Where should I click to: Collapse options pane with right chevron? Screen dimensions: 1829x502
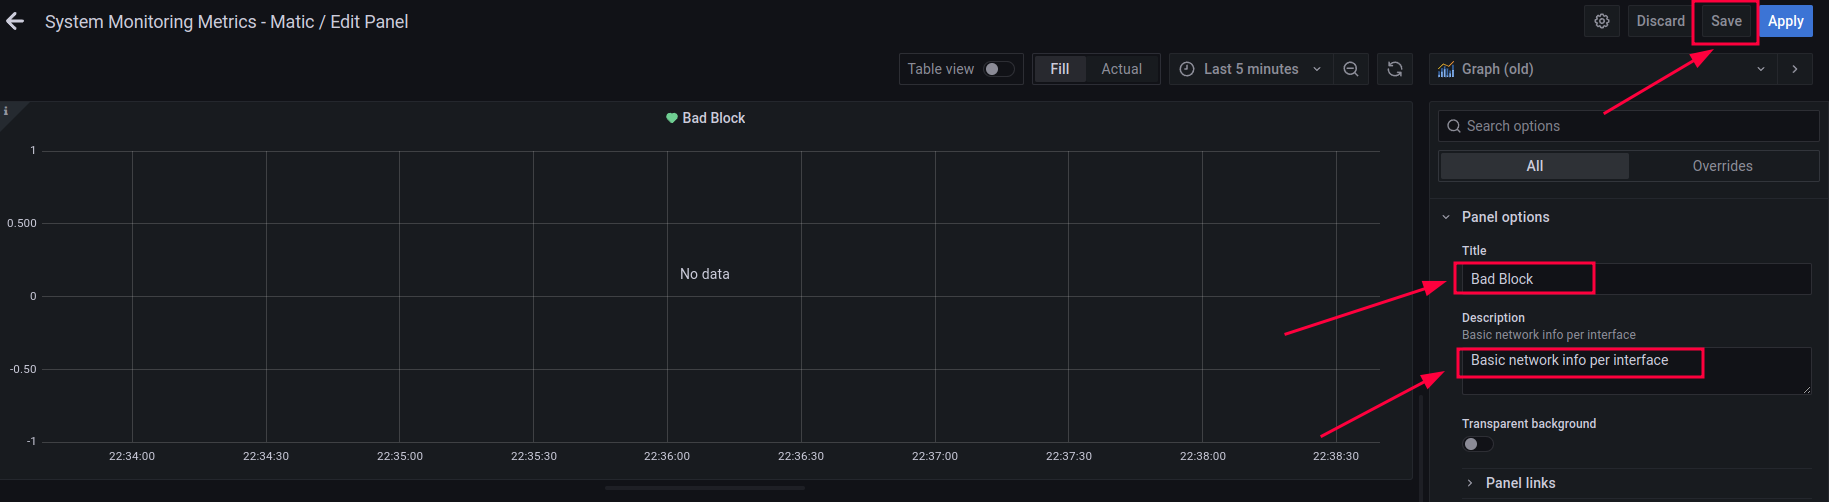point(1795,69)
